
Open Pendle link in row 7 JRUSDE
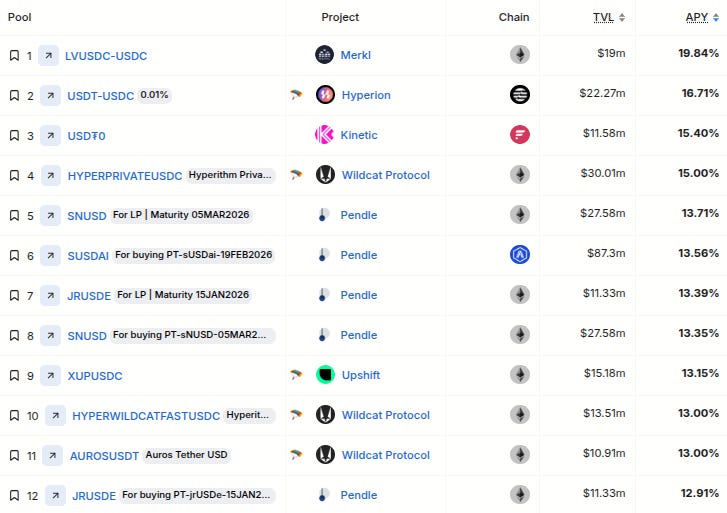tap(359, 295)
